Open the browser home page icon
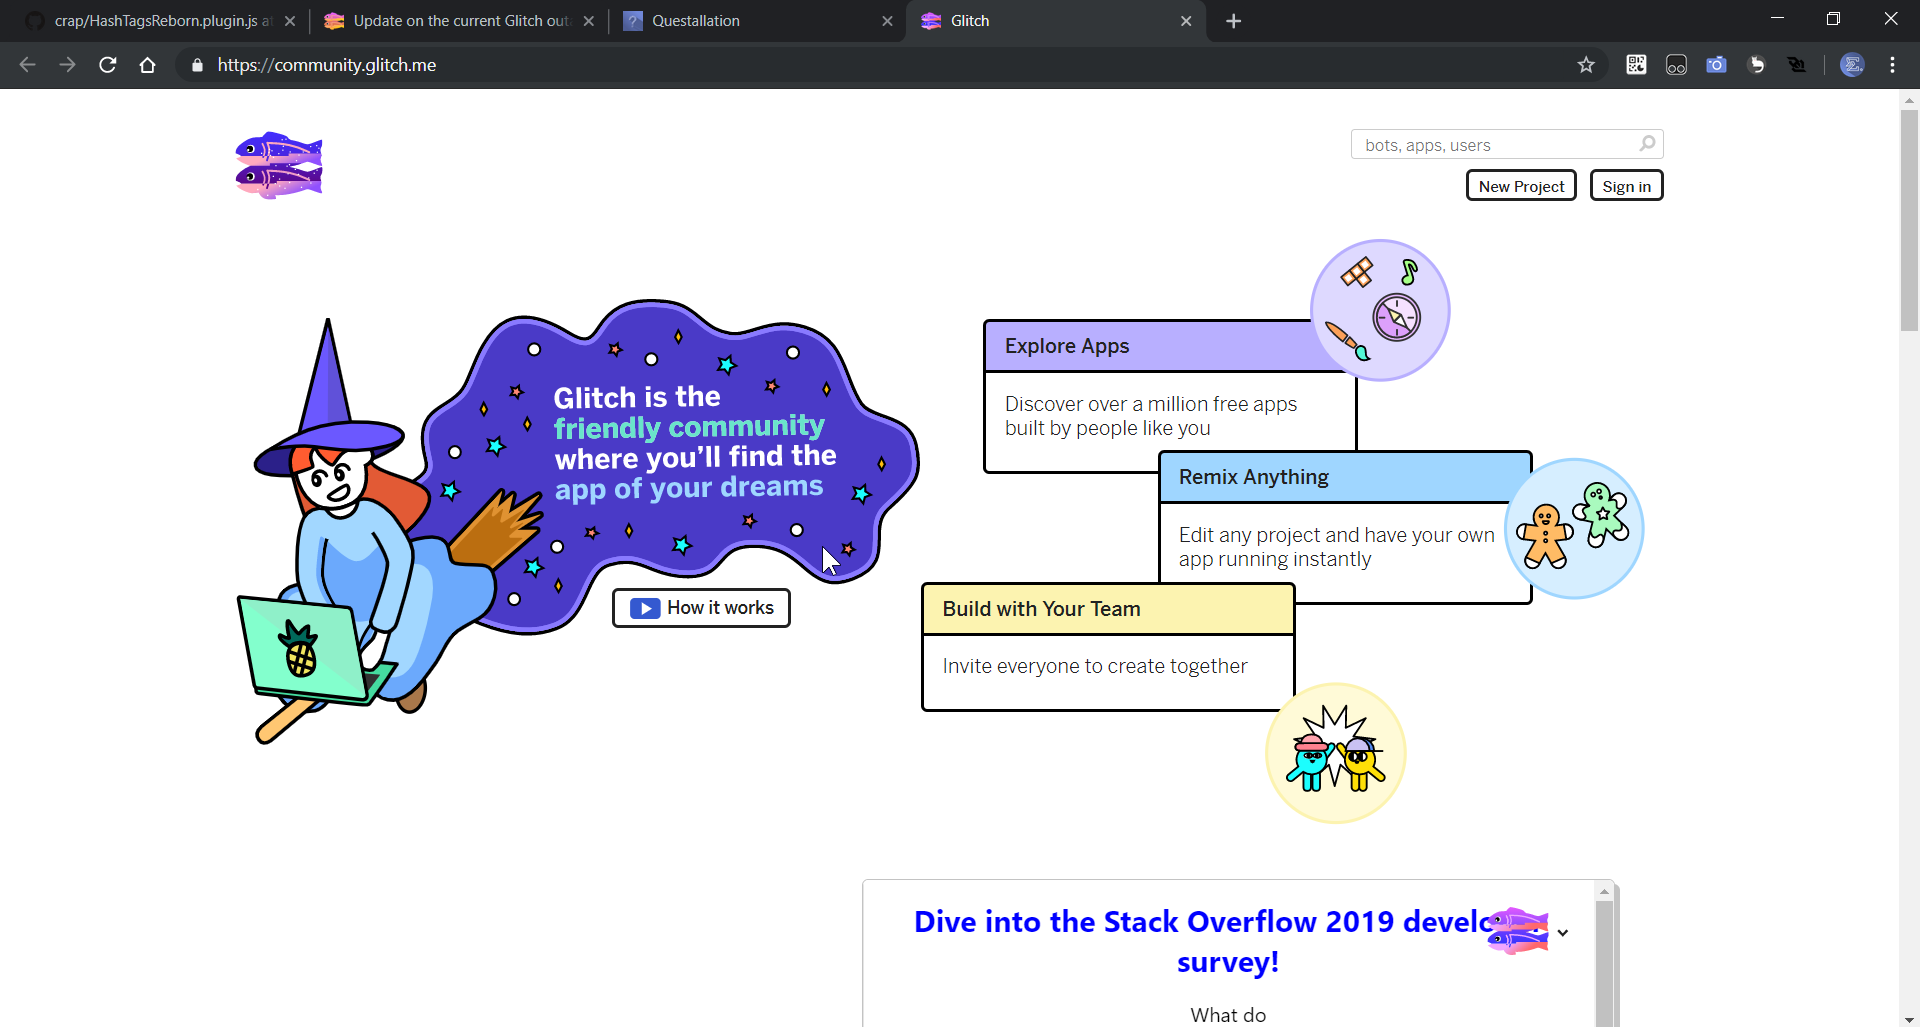The image size is (1920, 1027). (148, 65)
